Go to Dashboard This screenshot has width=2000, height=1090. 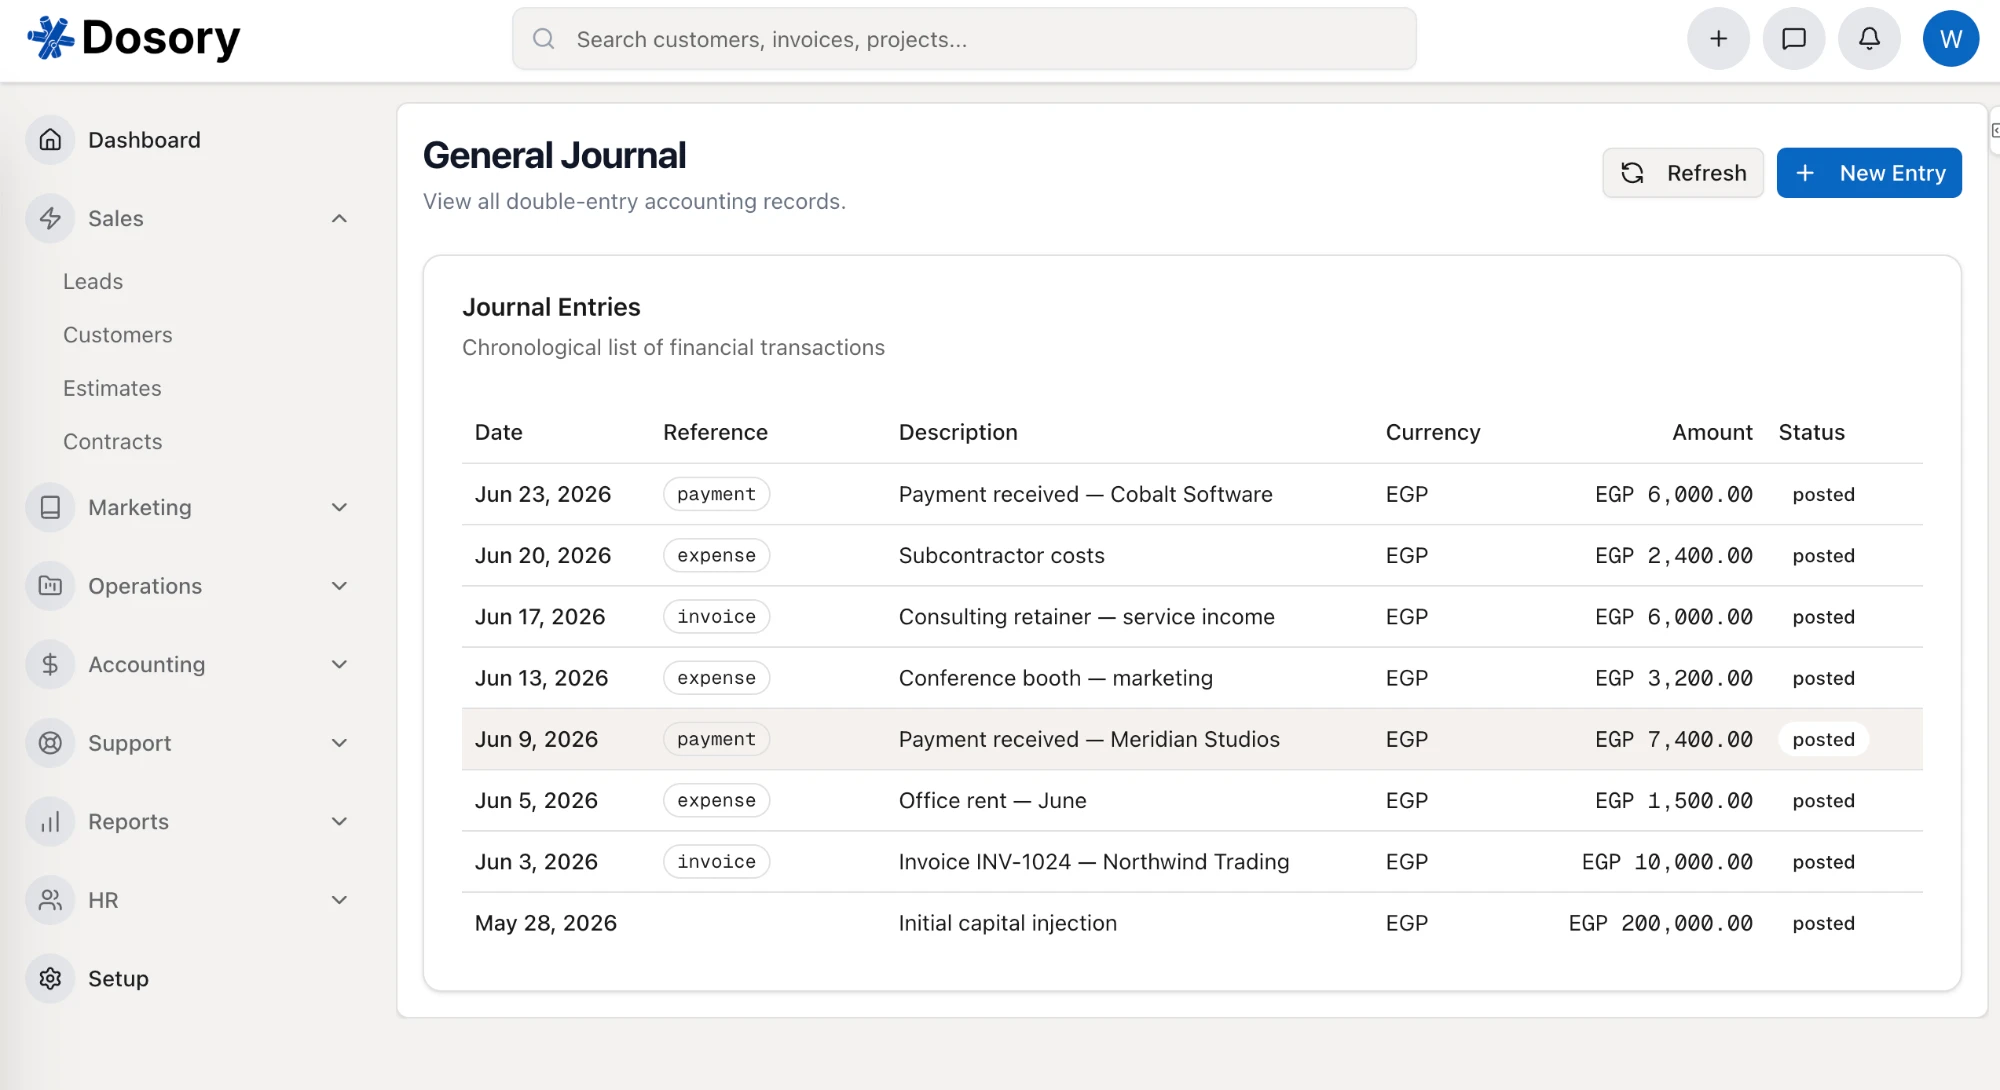coord(144,140)
